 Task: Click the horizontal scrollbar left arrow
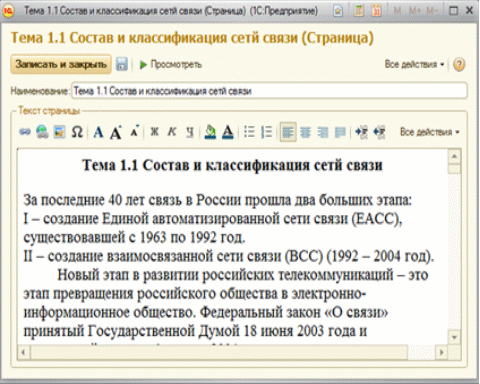pyautogui.click(x=23, y=352)
